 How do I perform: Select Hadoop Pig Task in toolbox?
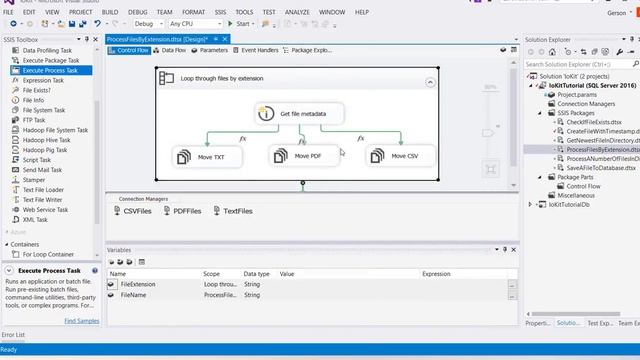[45, 150]
